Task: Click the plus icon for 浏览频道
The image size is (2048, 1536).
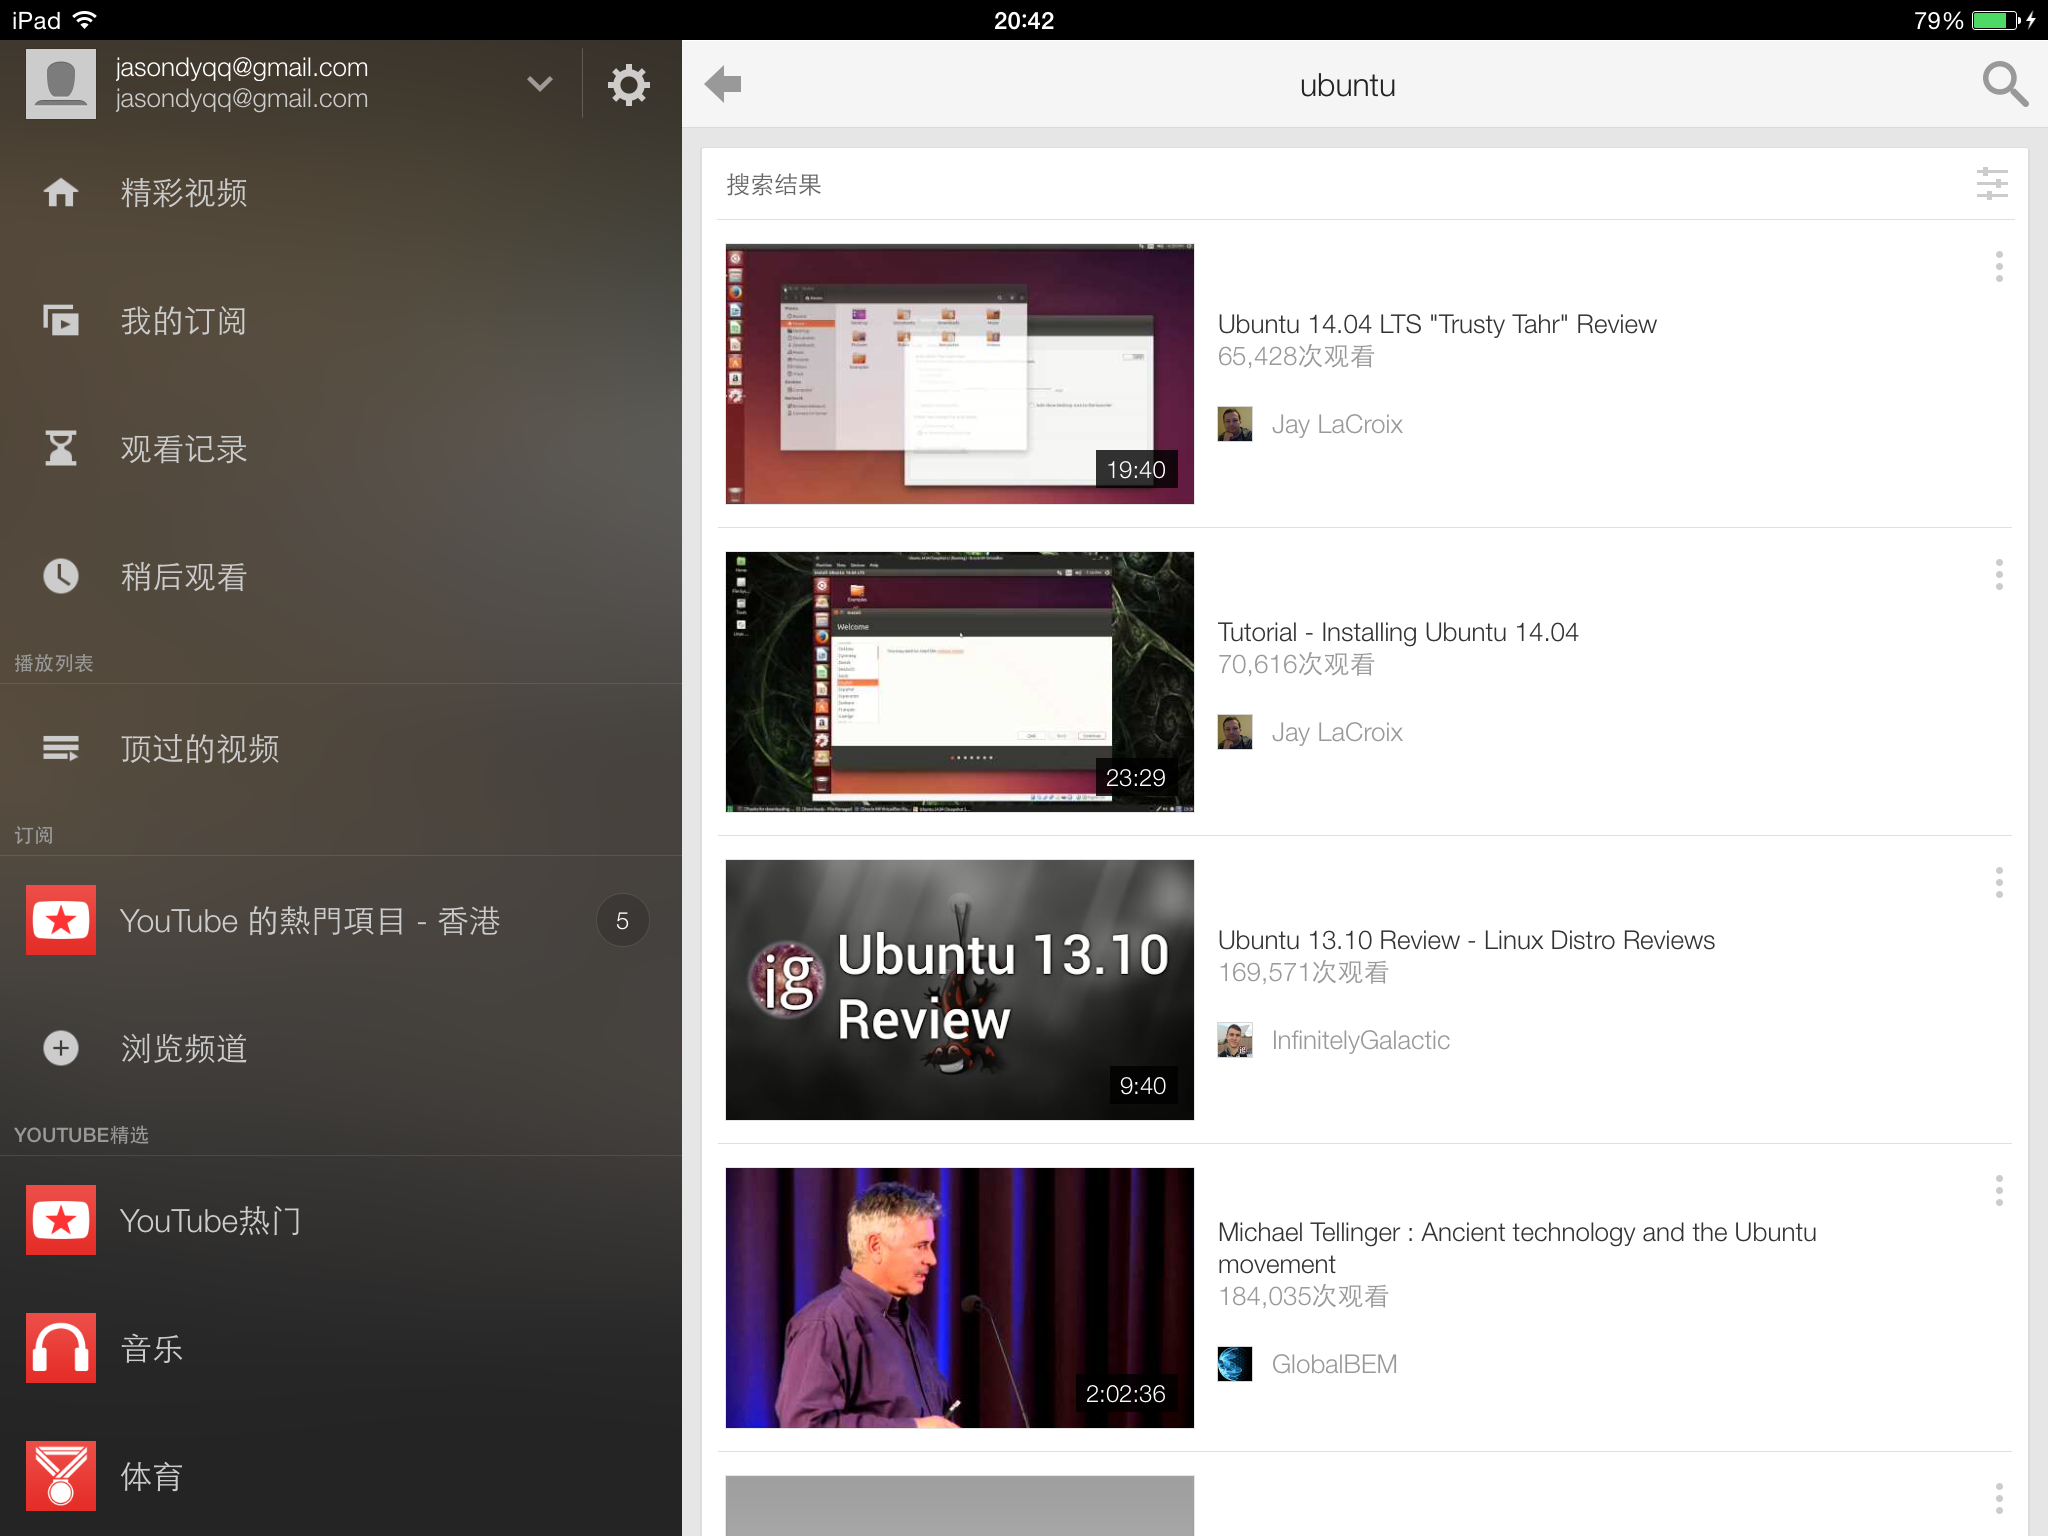Action: click(61, 1048)
